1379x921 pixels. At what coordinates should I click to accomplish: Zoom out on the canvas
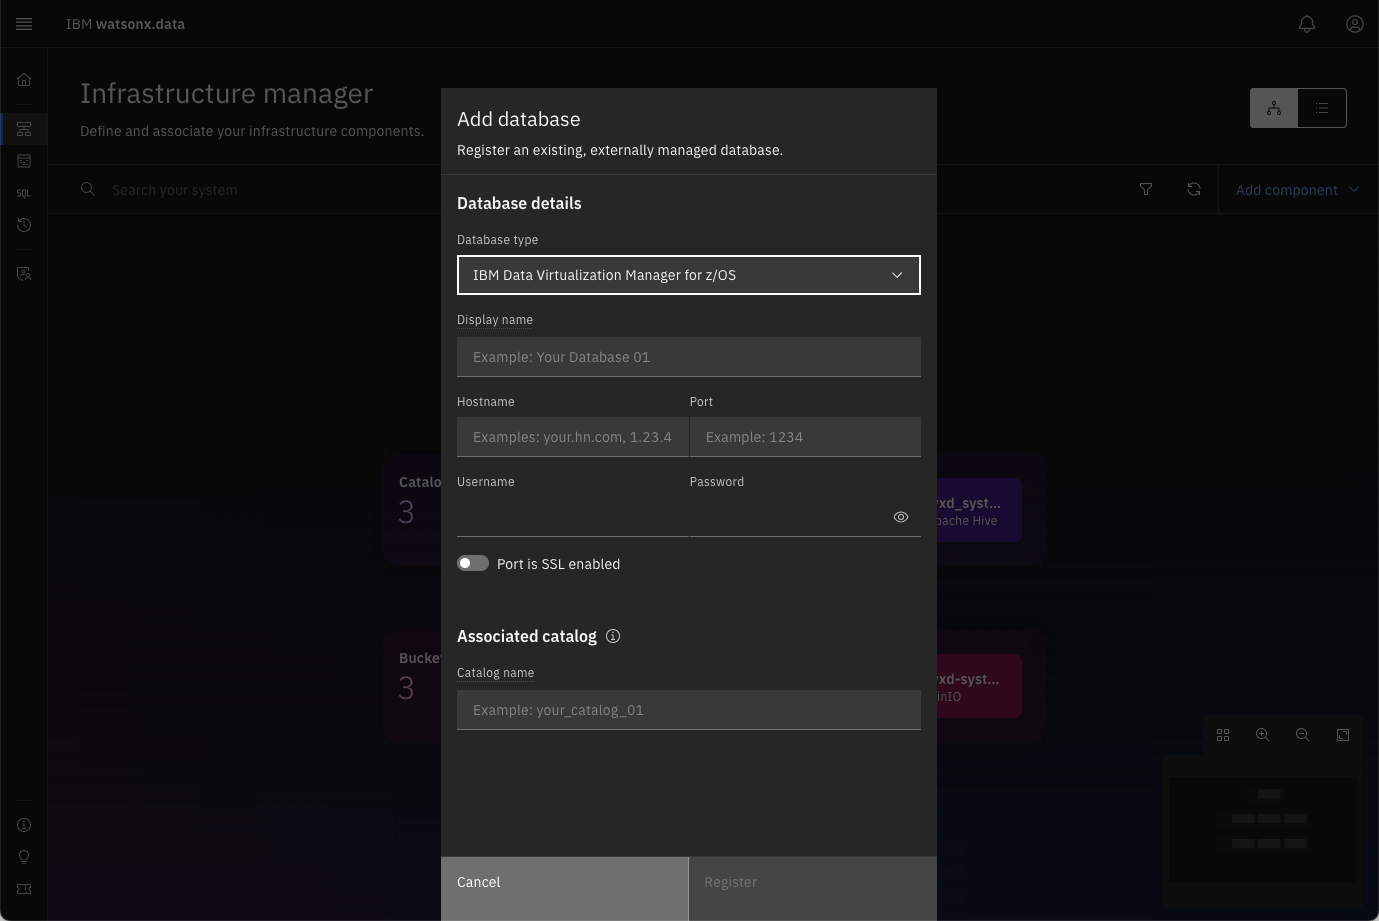(x=1303, y=735)
